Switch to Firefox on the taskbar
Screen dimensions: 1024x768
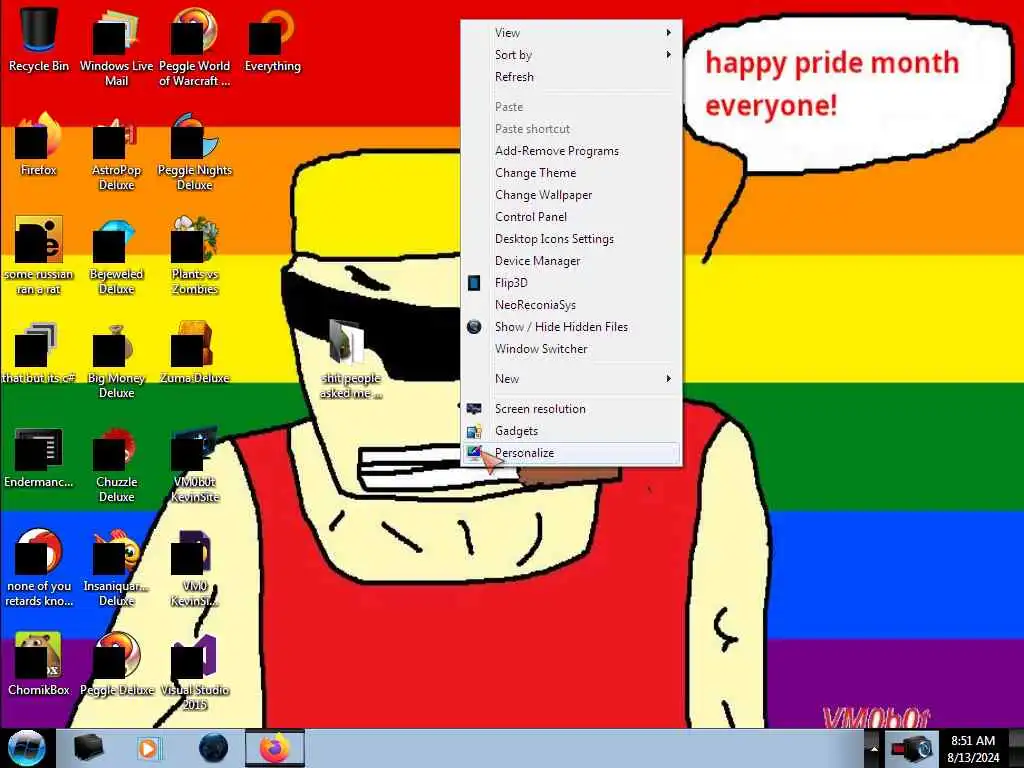tap(274, 748)
